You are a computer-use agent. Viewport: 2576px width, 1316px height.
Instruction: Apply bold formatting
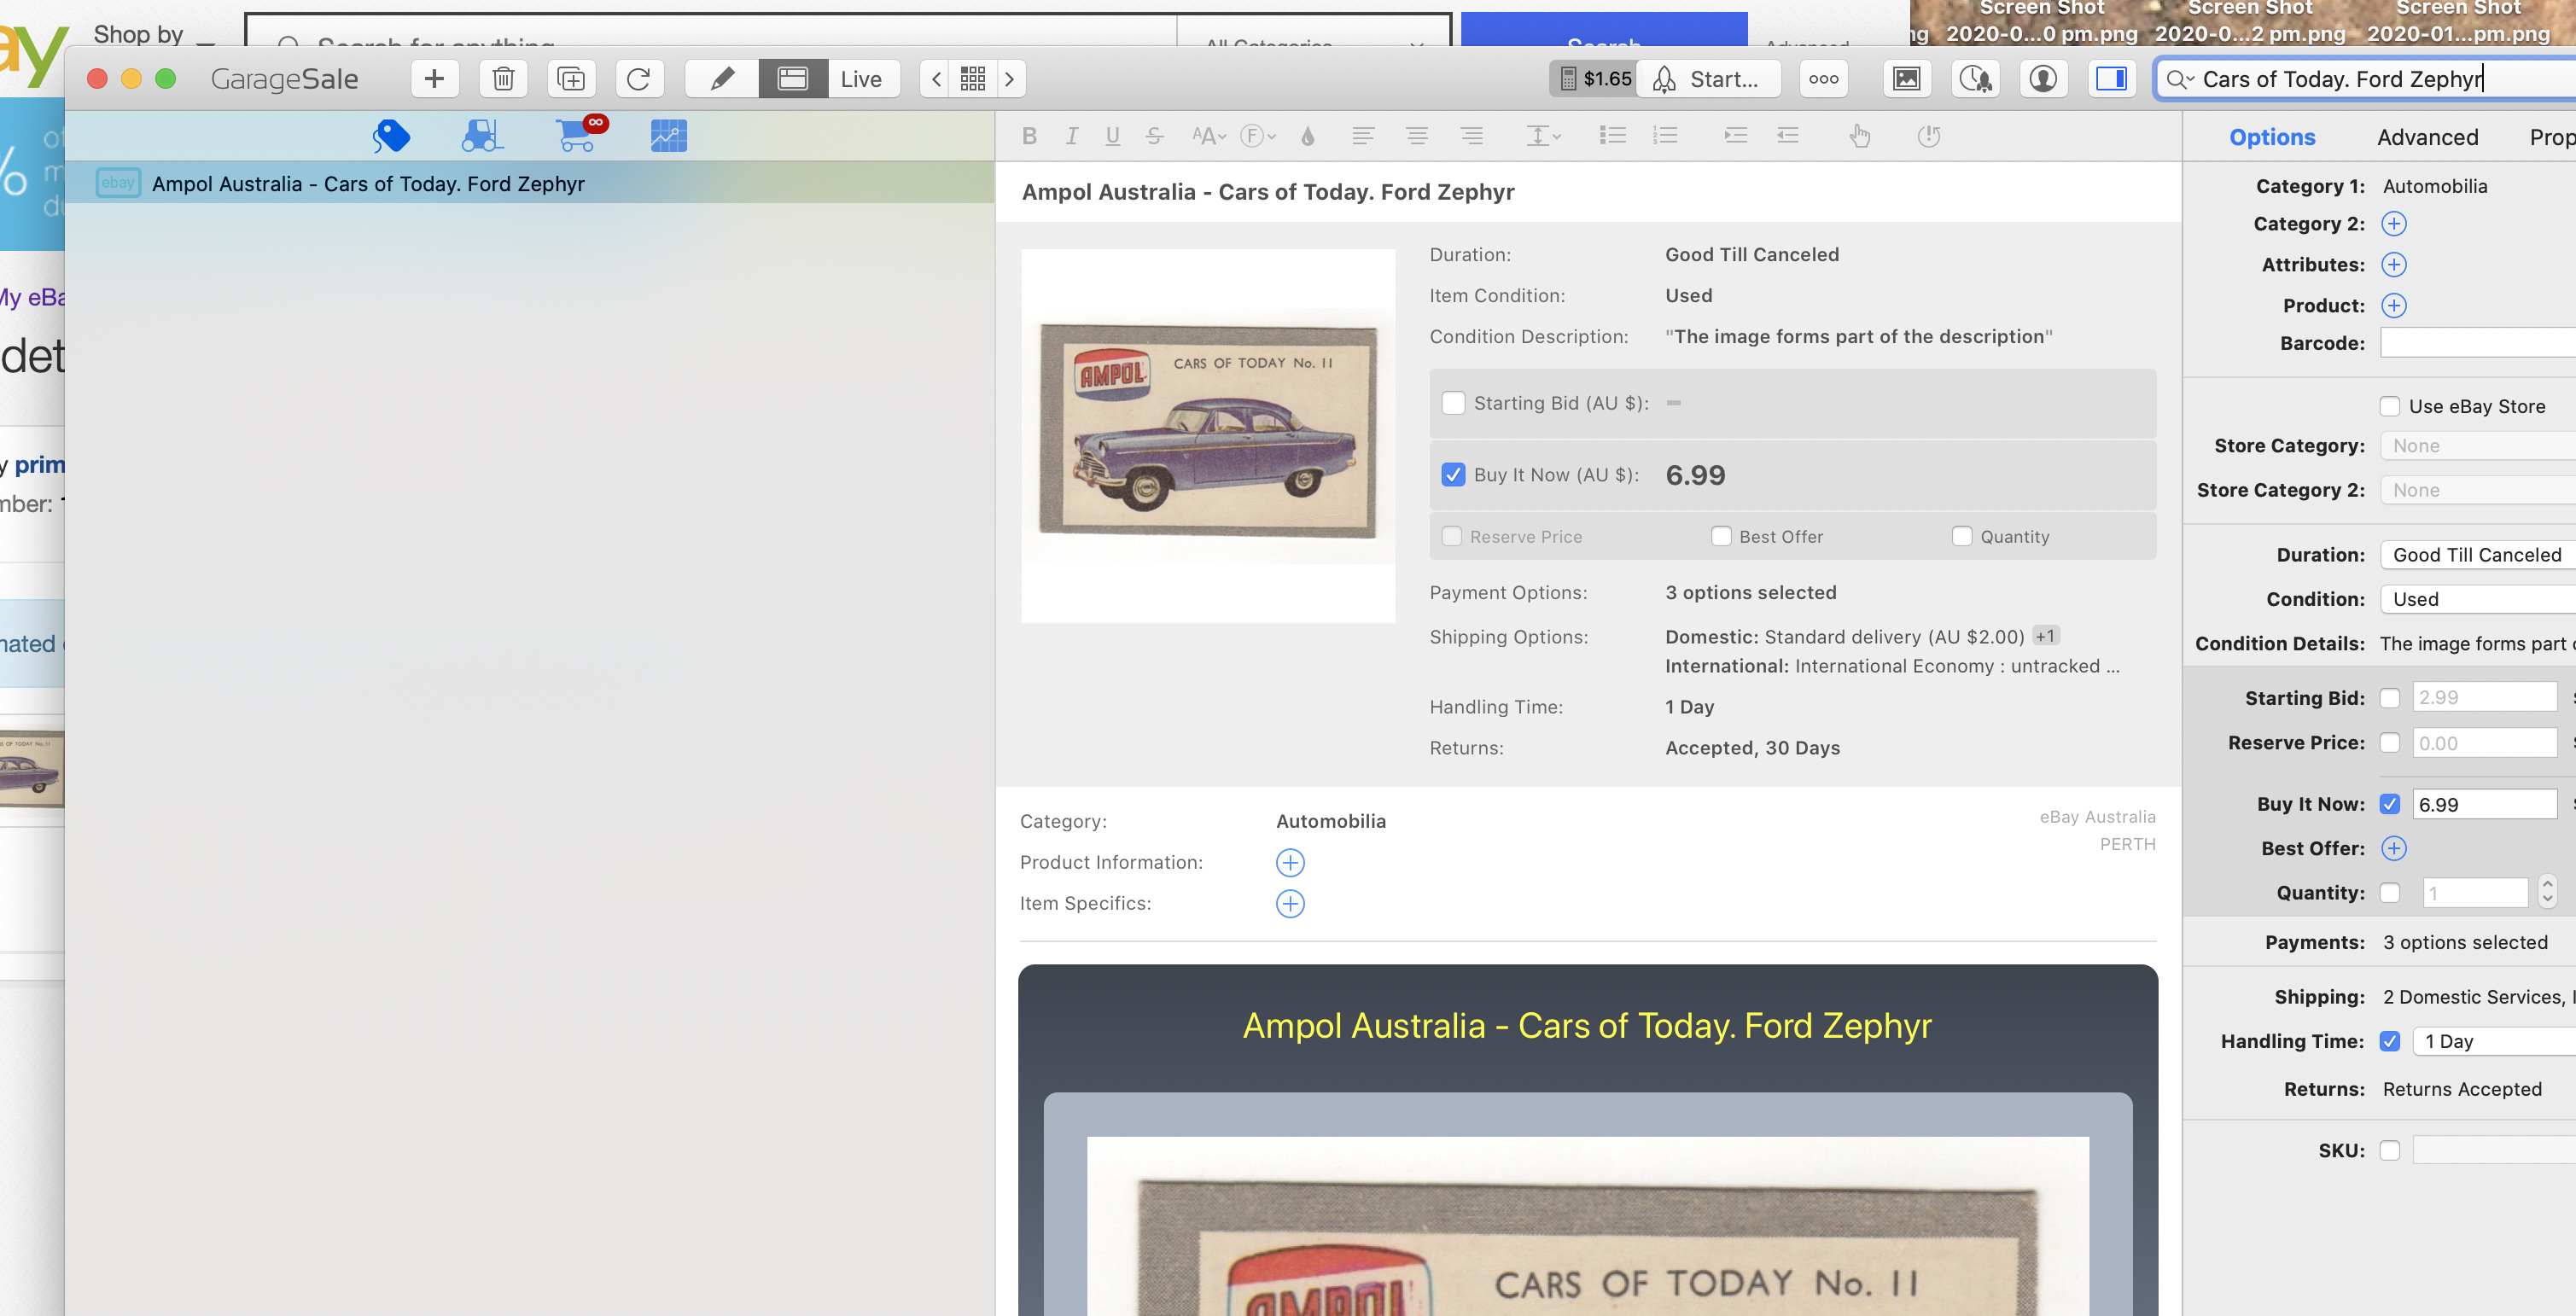[x=1029, y=136]
